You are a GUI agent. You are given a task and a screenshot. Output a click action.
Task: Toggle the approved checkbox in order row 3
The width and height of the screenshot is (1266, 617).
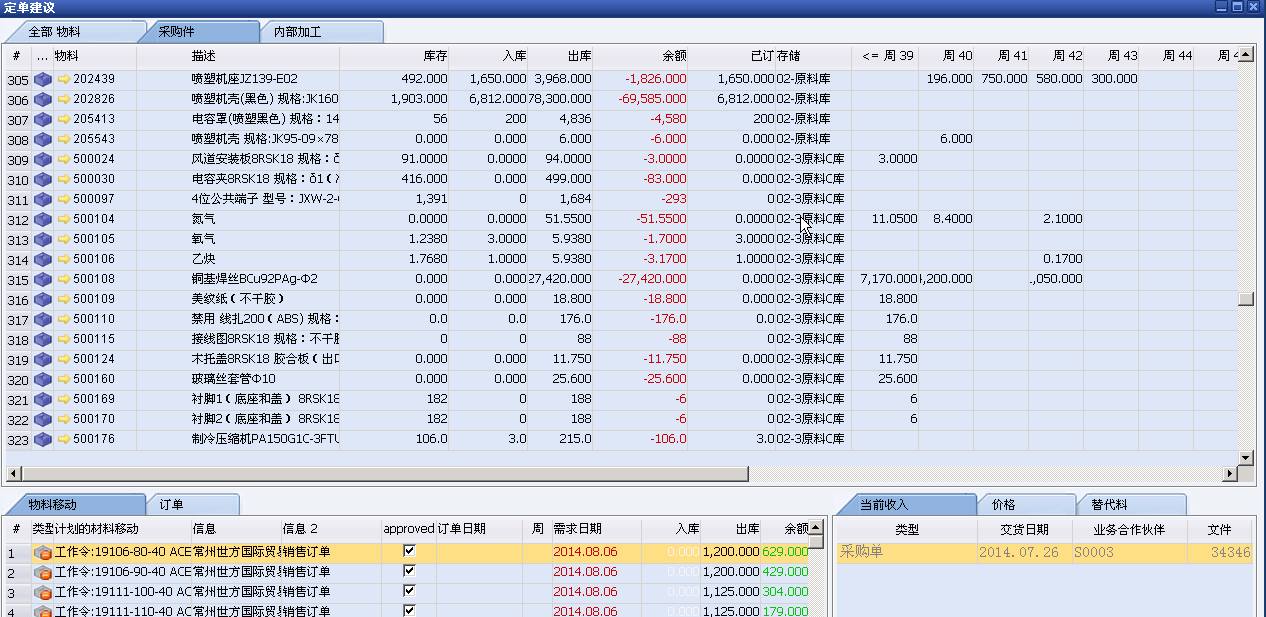409,591
